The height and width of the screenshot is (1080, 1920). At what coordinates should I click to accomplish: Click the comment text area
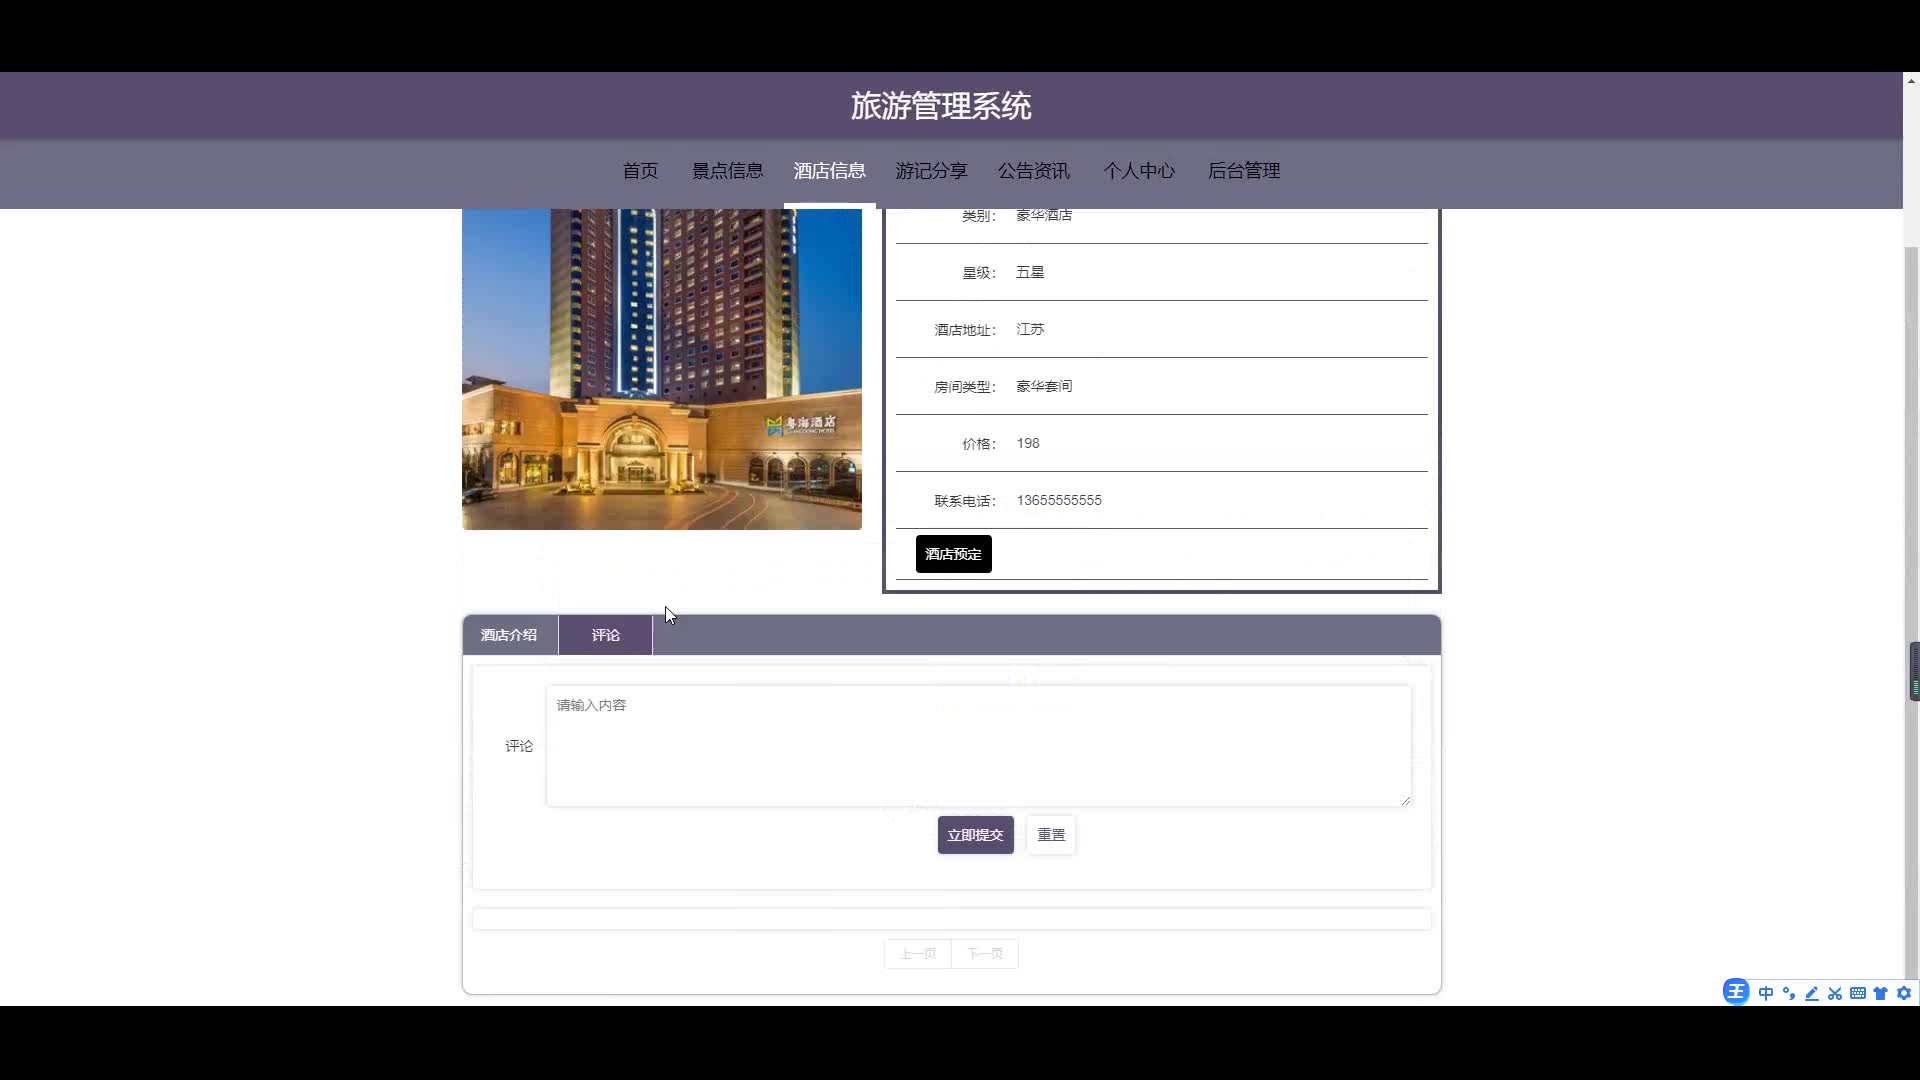[x=978, y=746]
